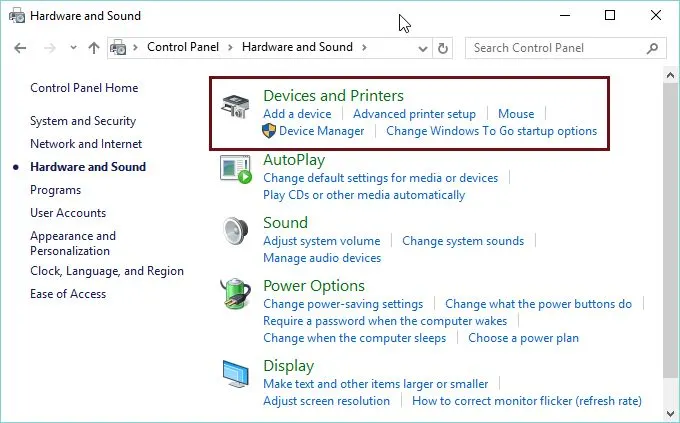The height and width of the screenshot is (423, 680).
Task: Click the back arrow navigation button
Action: pyautogui.click(x=20, y=48)
